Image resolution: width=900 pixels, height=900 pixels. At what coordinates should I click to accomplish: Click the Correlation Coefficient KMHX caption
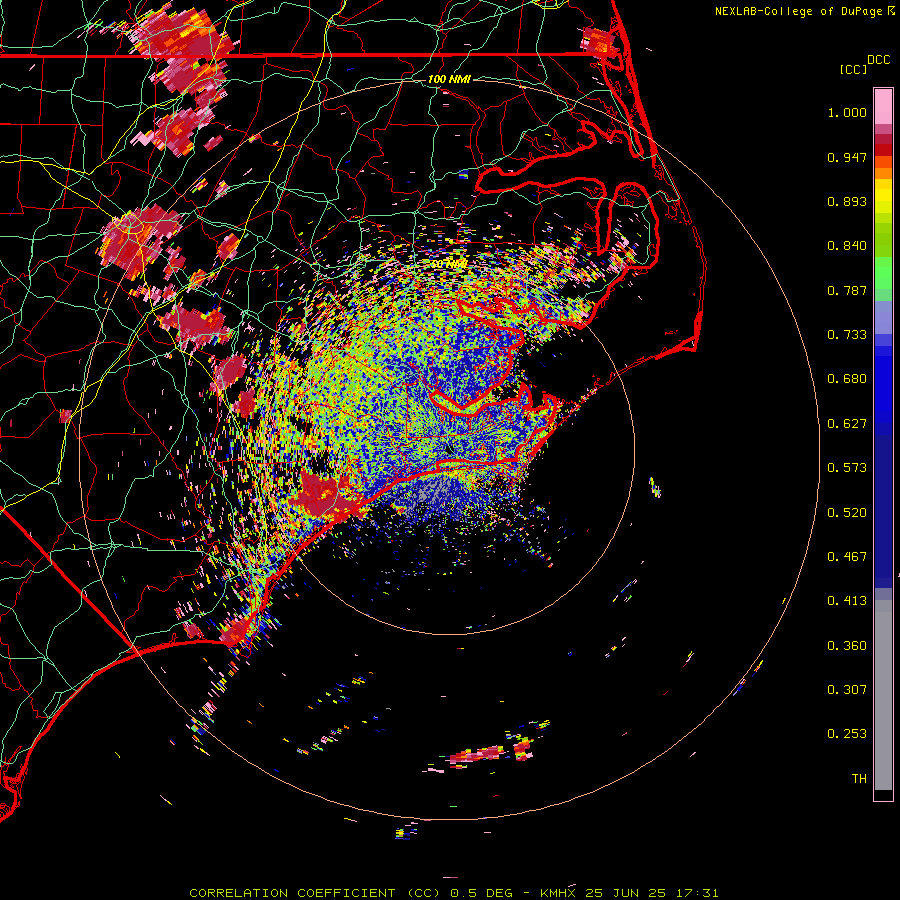[x=453, y=893]
